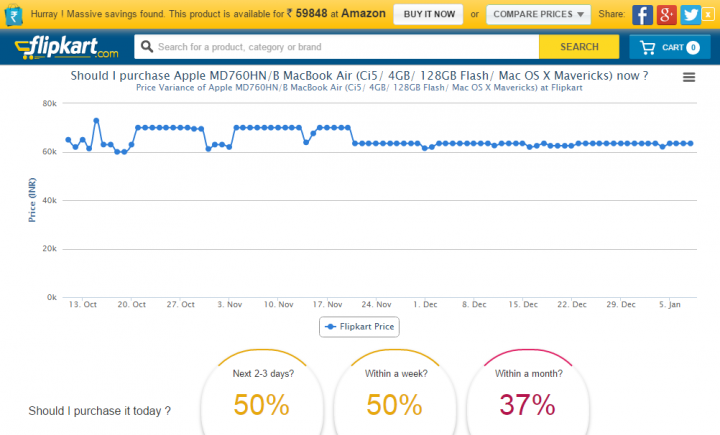
Task: Click the 8. Dec date label
Action: coord(474,305)
